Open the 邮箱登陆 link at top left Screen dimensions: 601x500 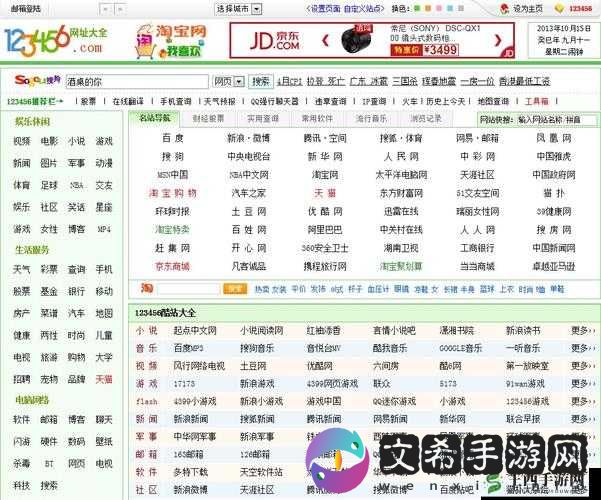[25, 8]
